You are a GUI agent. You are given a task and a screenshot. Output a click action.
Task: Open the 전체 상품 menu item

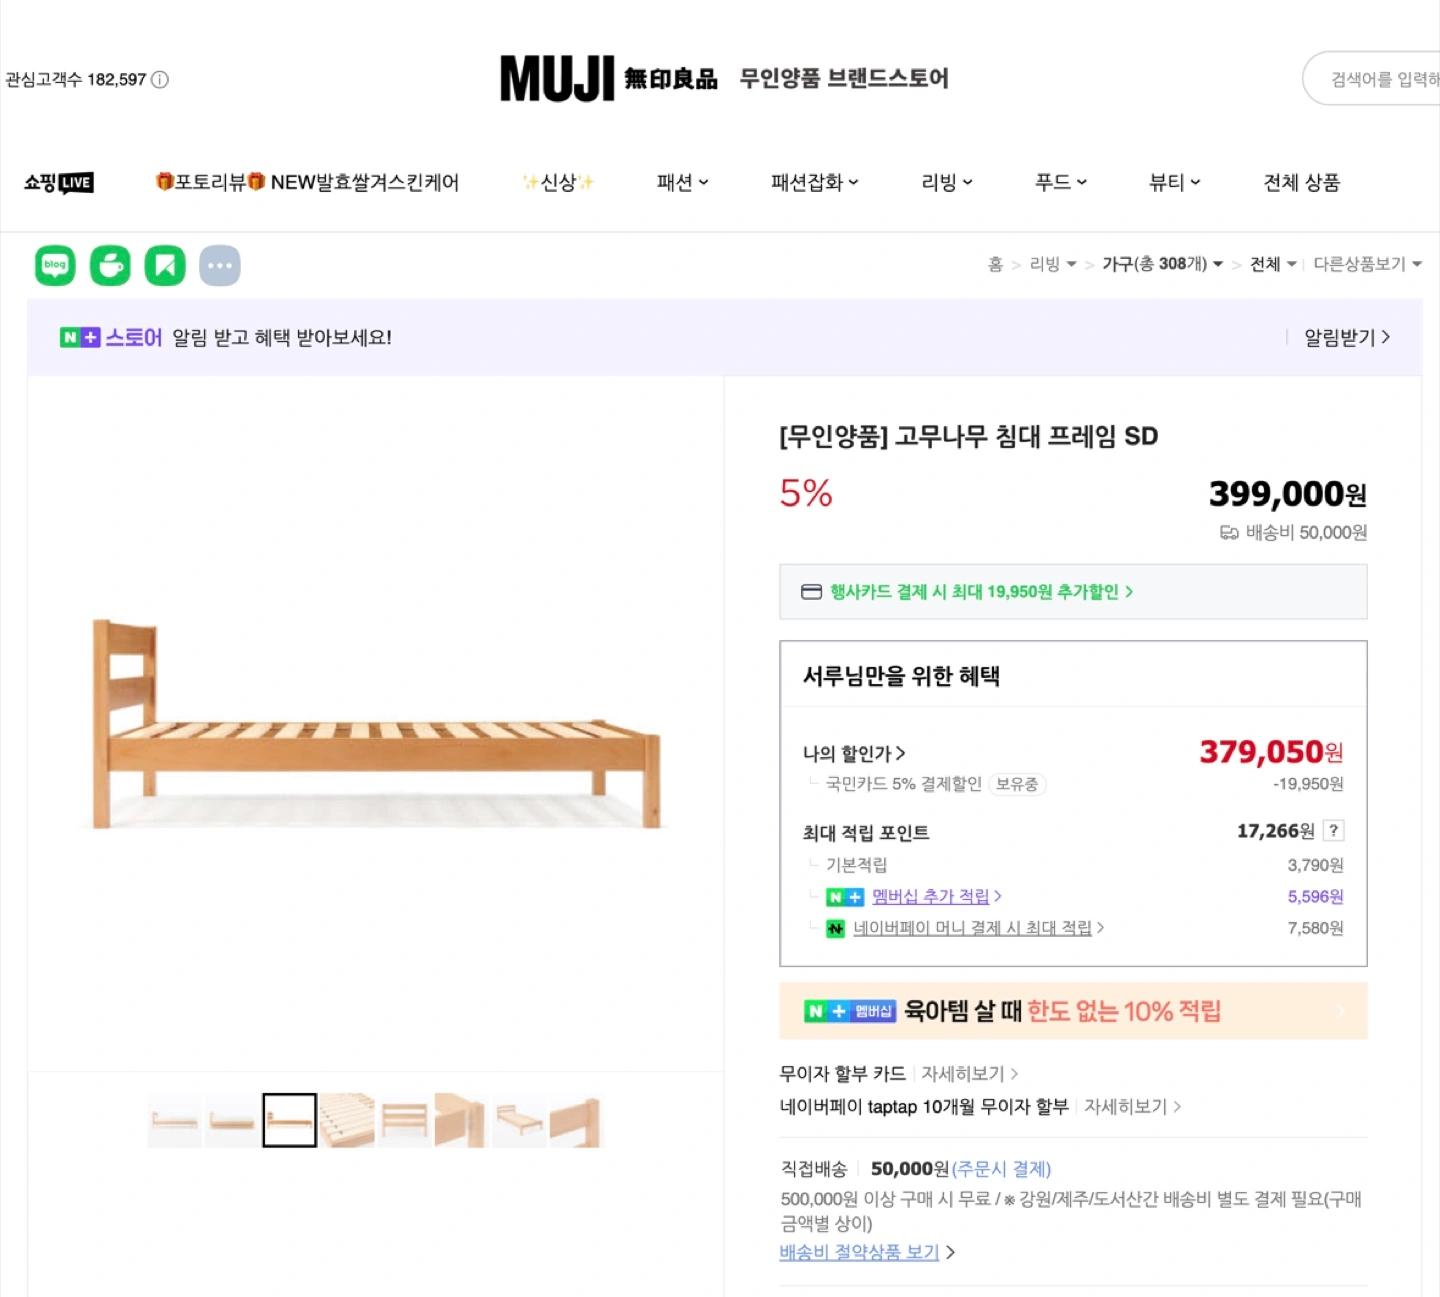pos(1301,183)
